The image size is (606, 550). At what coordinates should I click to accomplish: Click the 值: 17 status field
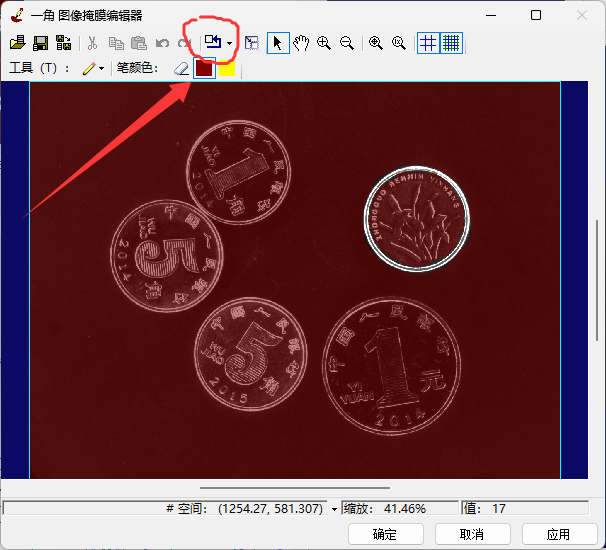[525, 508]
